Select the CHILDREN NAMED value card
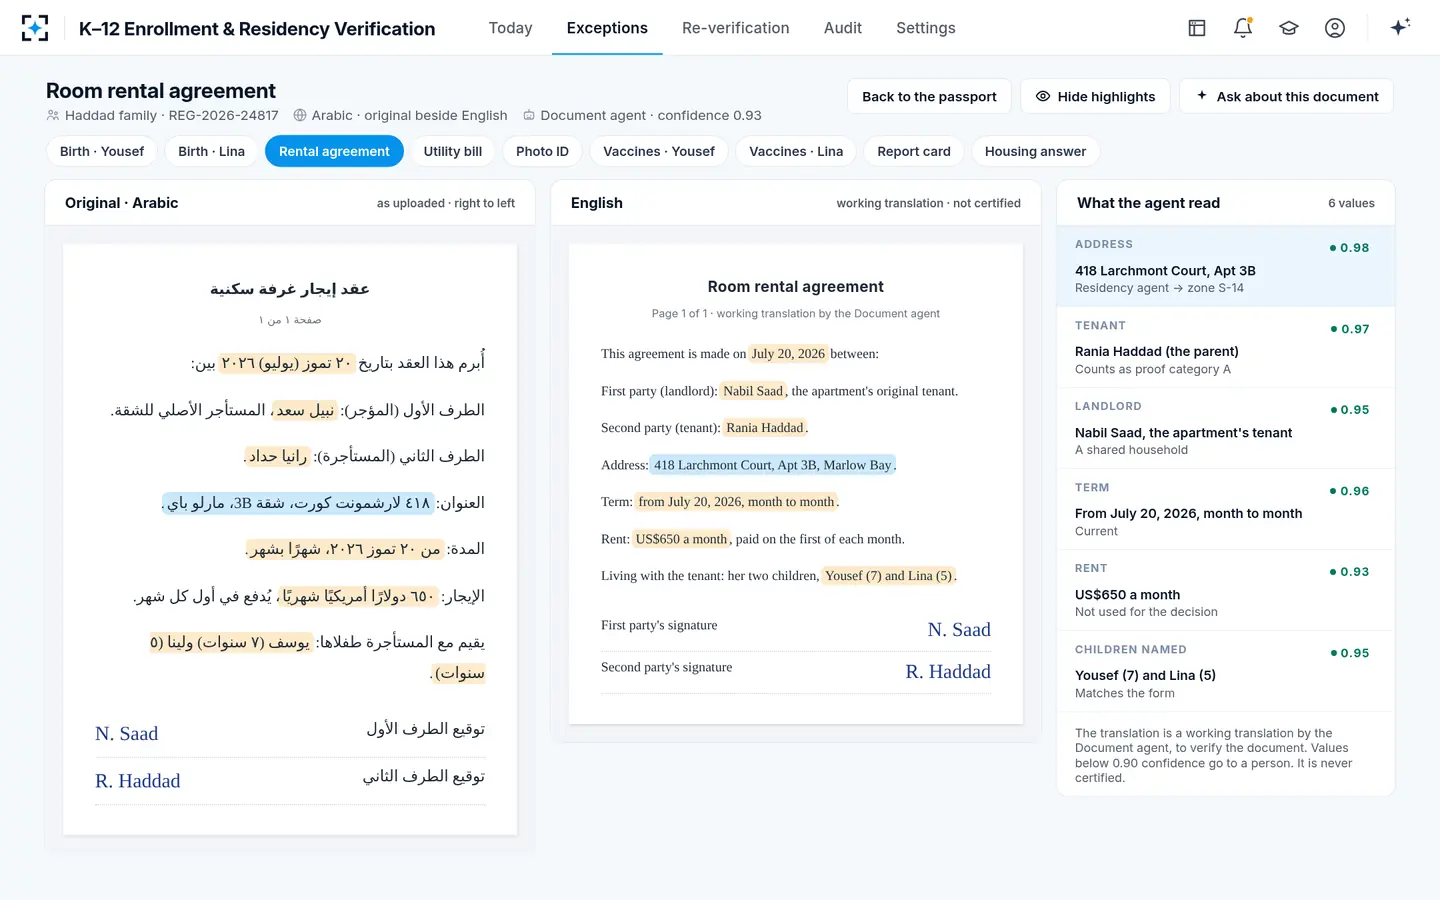The image size is (1440, 900). point(1225,671)
